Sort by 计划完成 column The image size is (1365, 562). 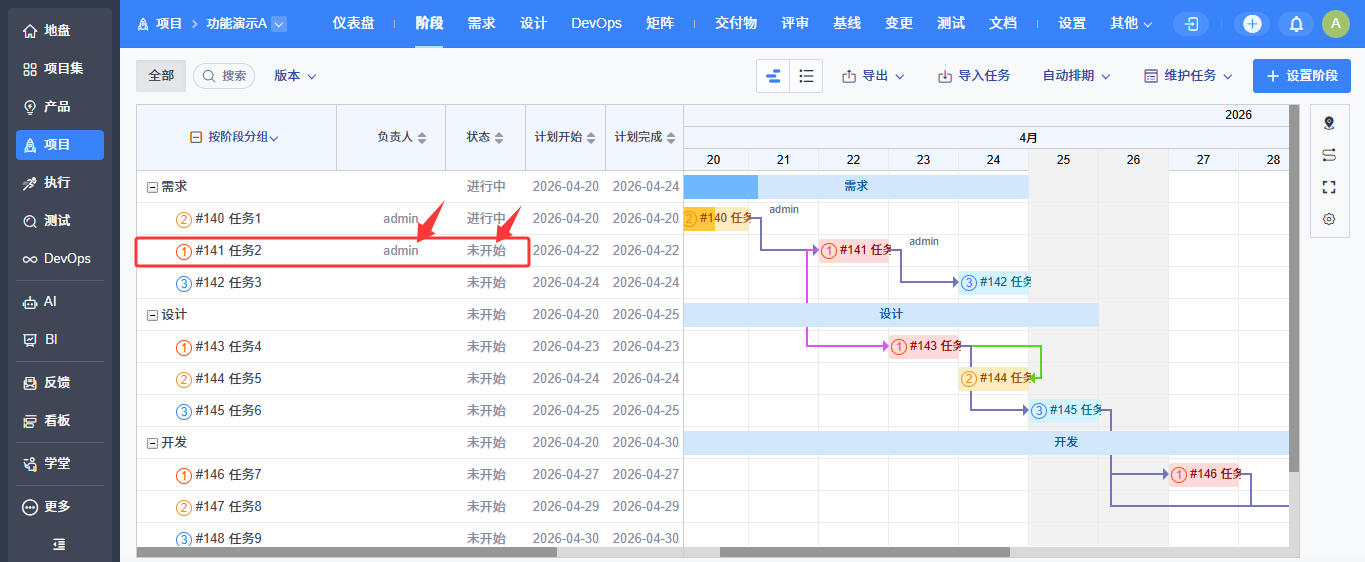coord(645,137)
